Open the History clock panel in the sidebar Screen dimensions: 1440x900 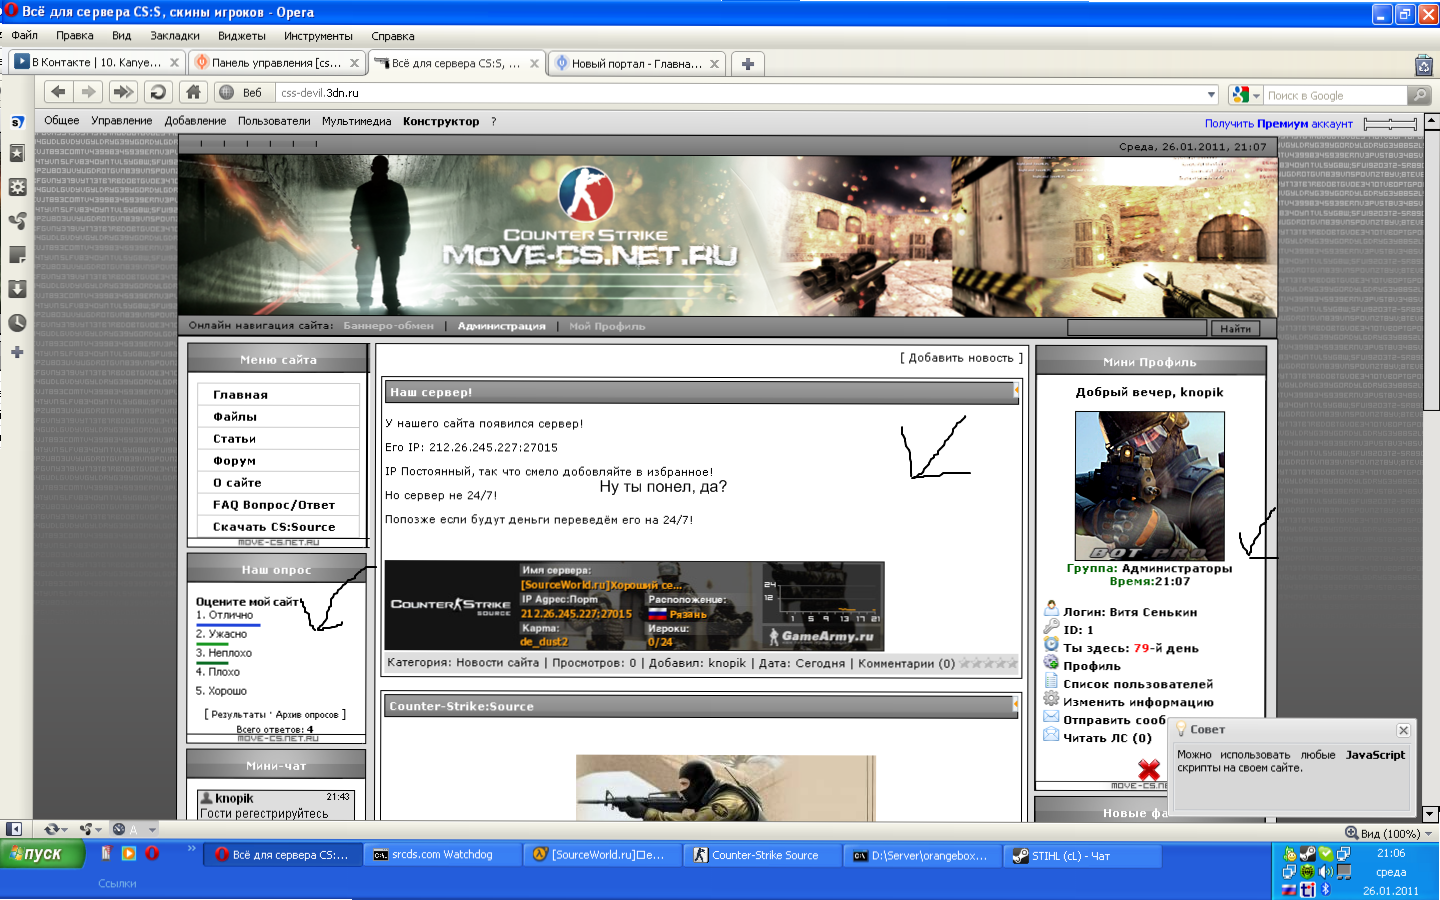click(17, 323)
